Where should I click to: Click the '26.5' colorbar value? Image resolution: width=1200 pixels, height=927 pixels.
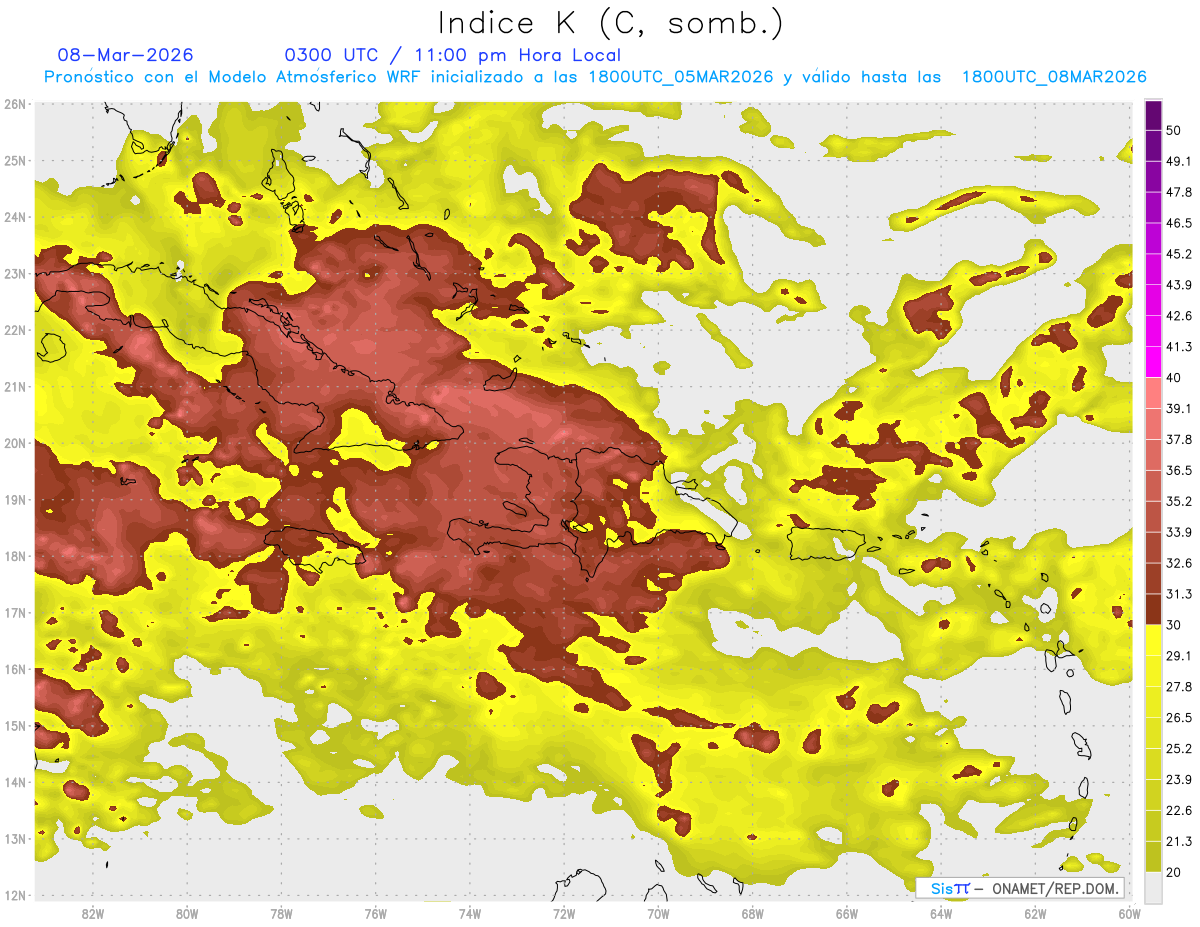[1178, 718]
